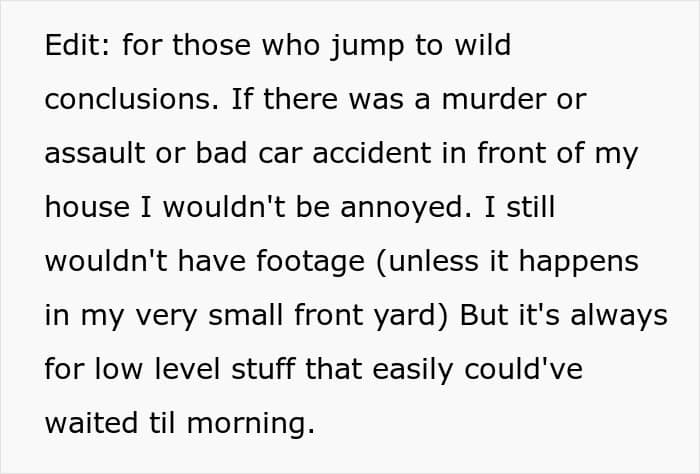The height and width of the screenshot is (474, 700).
Task: Click the word 'assault' in third line
Action: pos(95,153)
